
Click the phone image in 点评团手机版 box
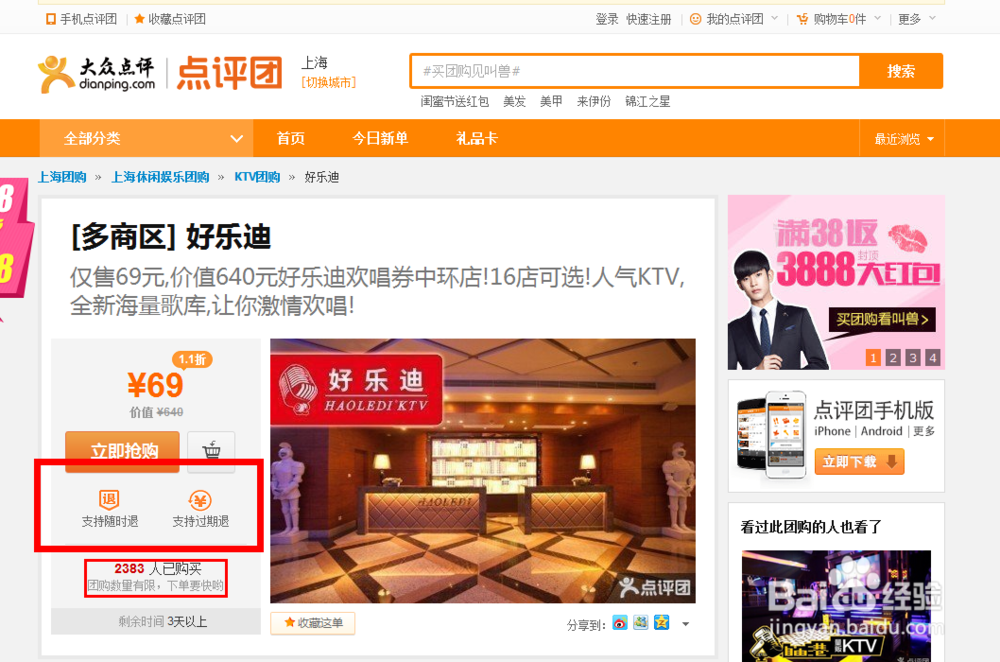click(771, 435)
